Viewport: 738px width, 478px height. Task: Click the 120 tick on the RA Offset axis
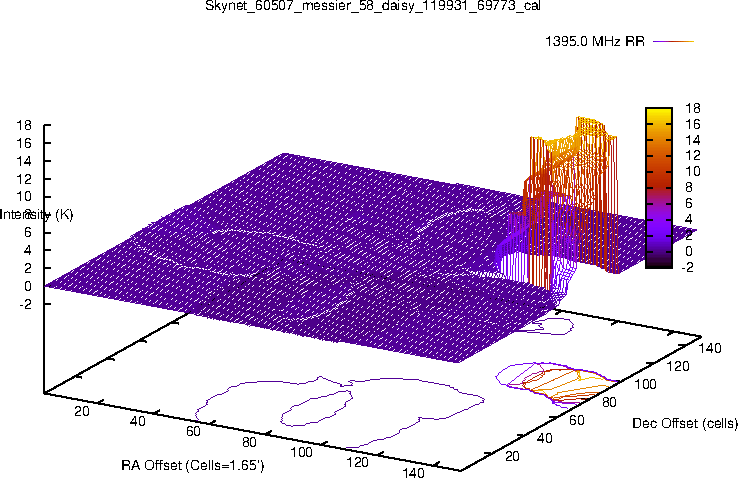click(358, 462)
